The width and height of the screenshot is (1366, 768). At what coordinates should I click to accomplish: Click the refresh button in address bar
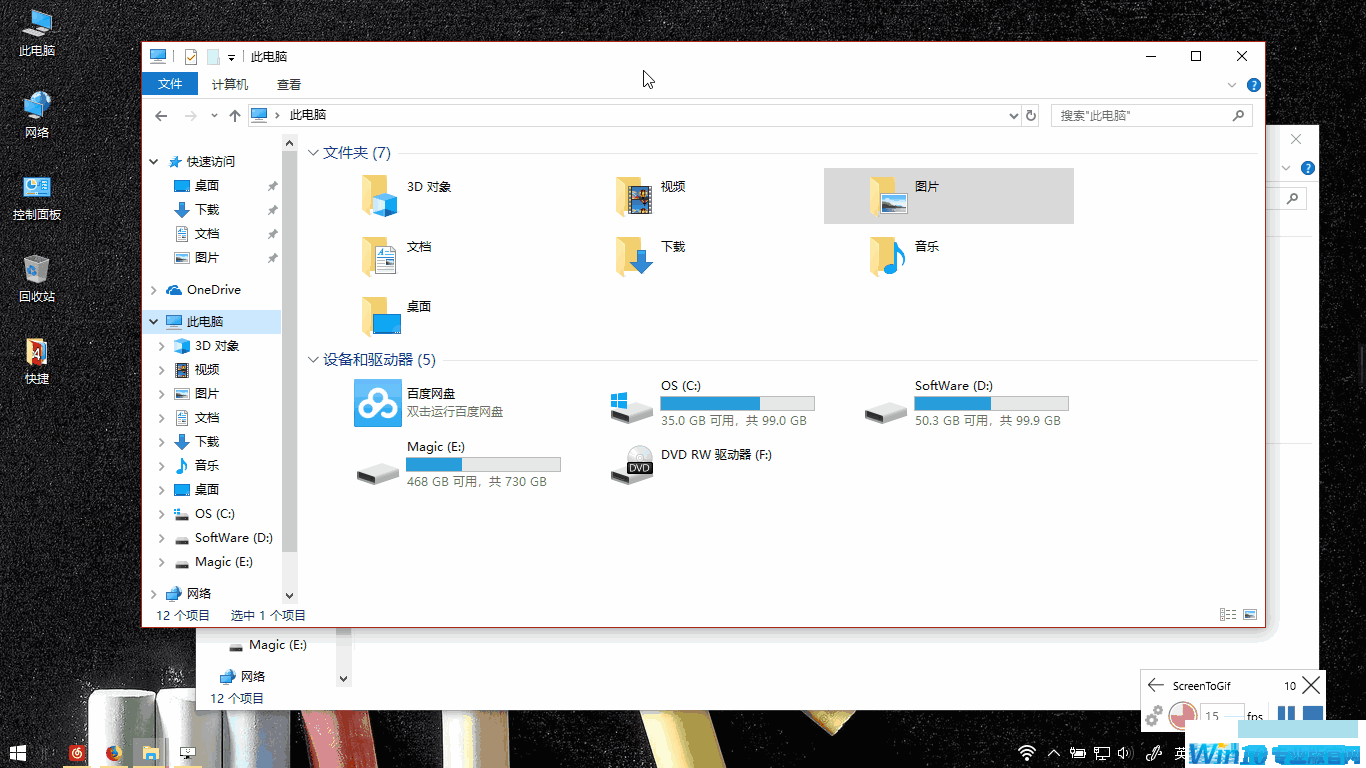[x=1031, y=116]
